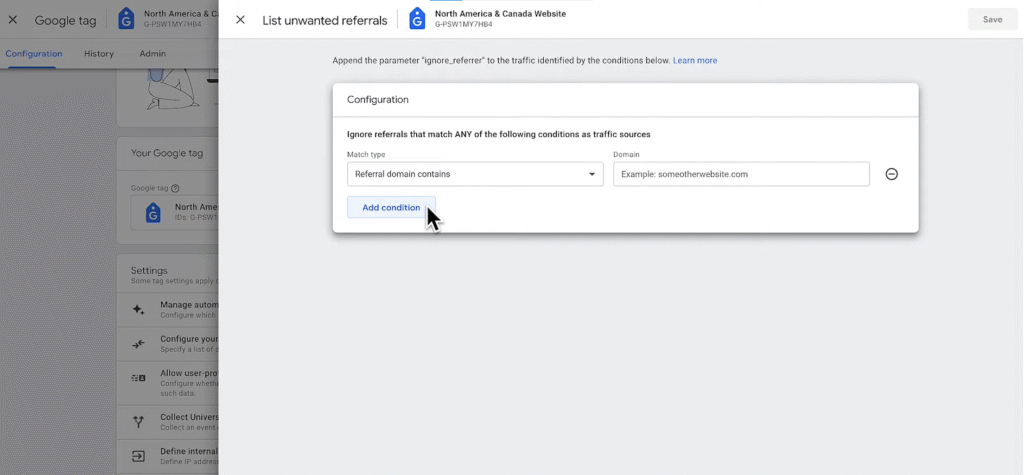Click the Google tag icon in background header
The height and width of the screenshot is (475, 1024).
tap(126, 19)
